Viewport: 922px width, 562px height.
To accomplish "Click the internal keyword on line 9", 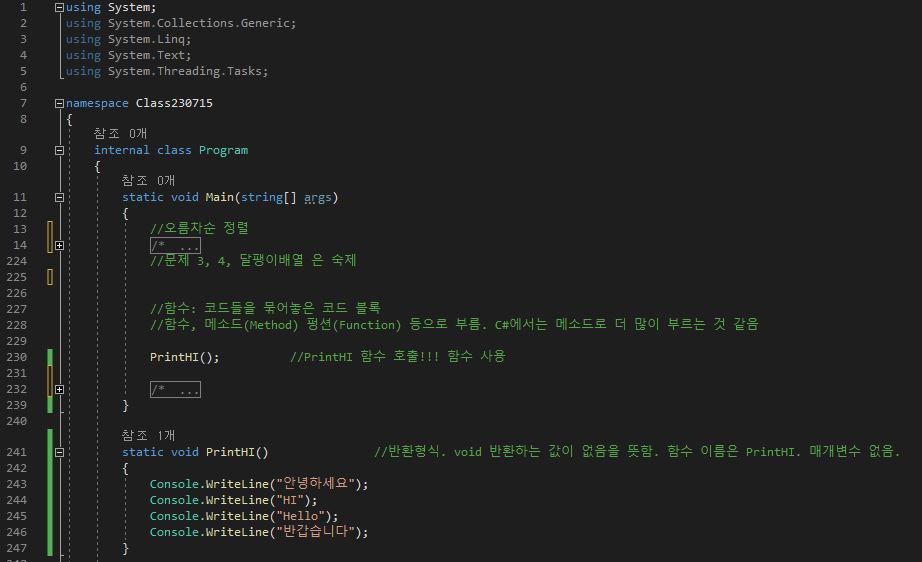I will click(122, 150).
